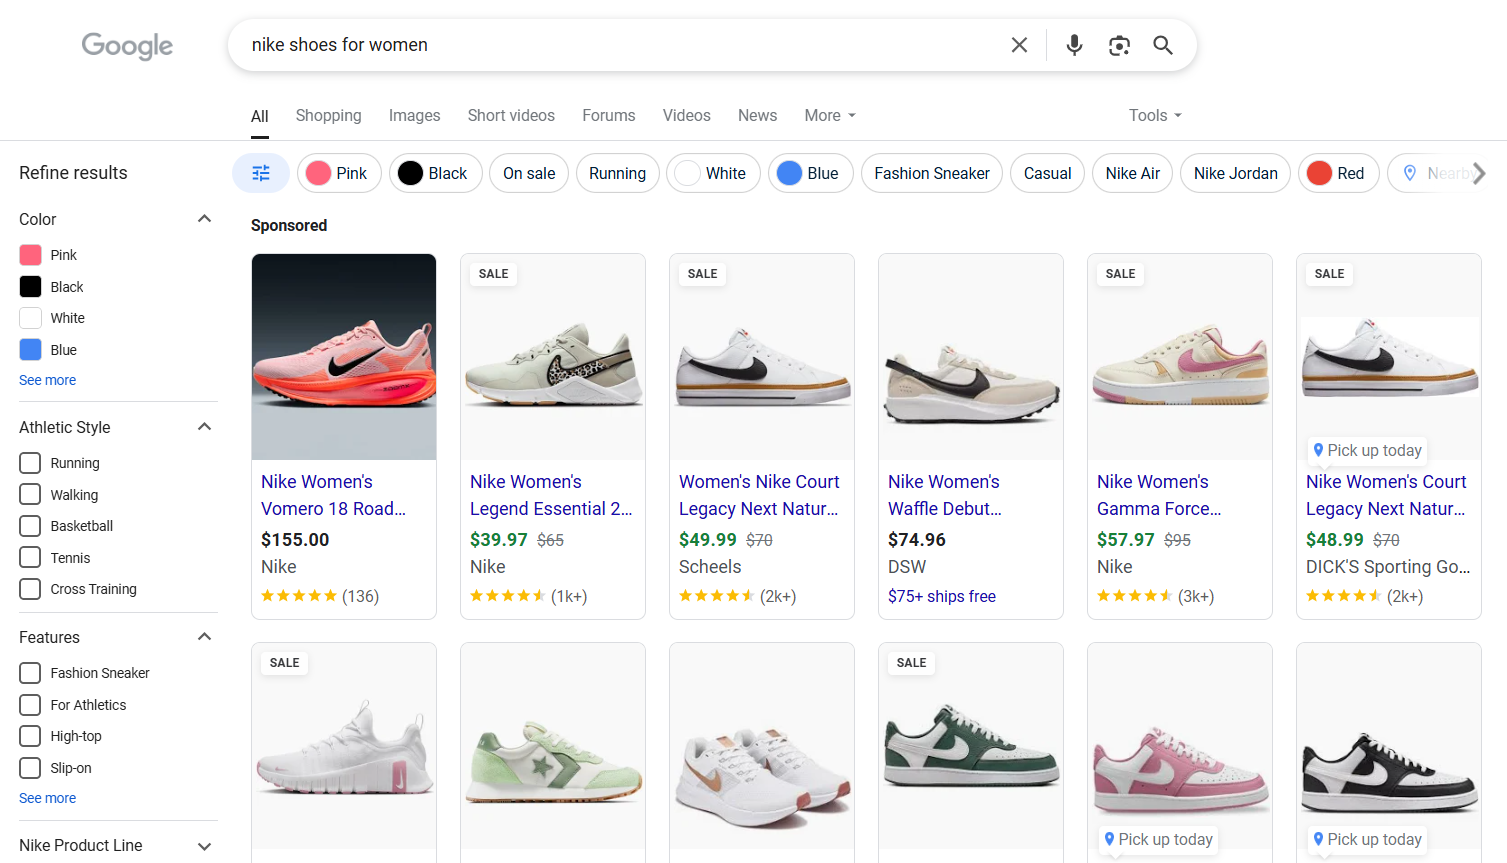Expand the Nike Product Line section

[204, 846]
